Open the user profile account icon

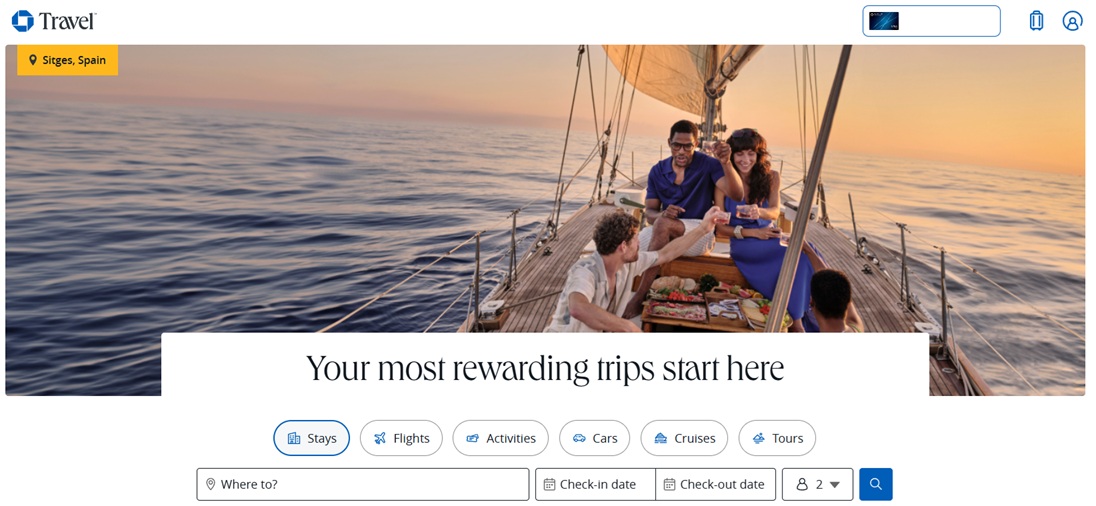point(1072,21)
